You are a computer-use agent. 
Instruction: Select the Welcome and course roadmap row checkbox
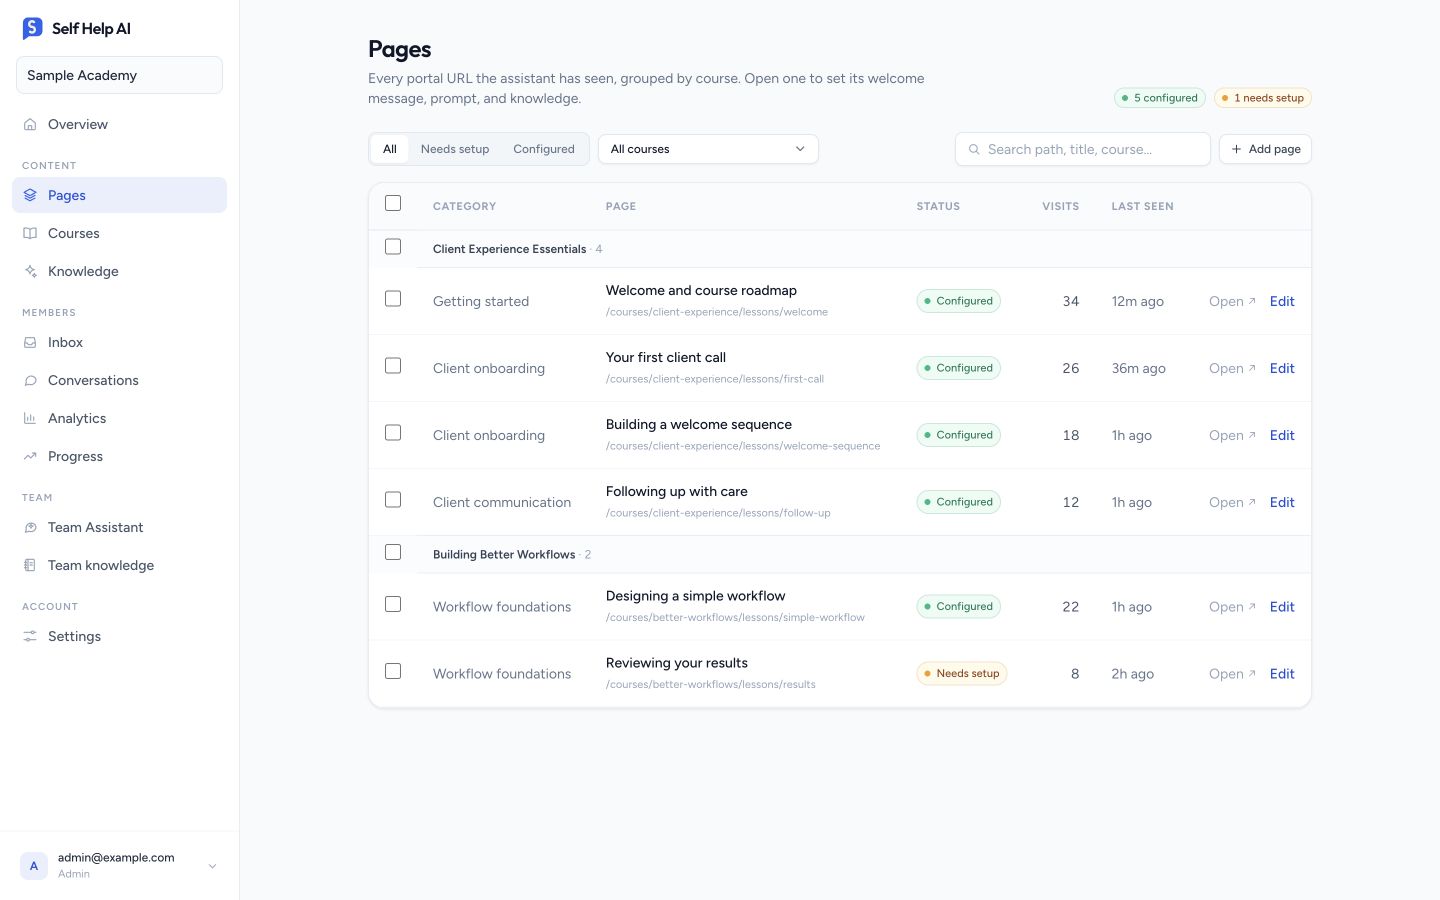point(393,299)
